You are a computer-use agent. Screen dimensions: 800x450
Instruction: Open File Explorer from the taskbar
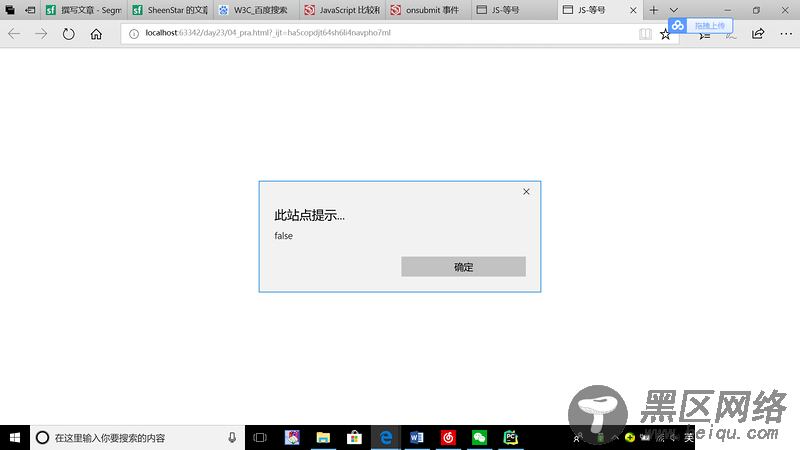323,438
